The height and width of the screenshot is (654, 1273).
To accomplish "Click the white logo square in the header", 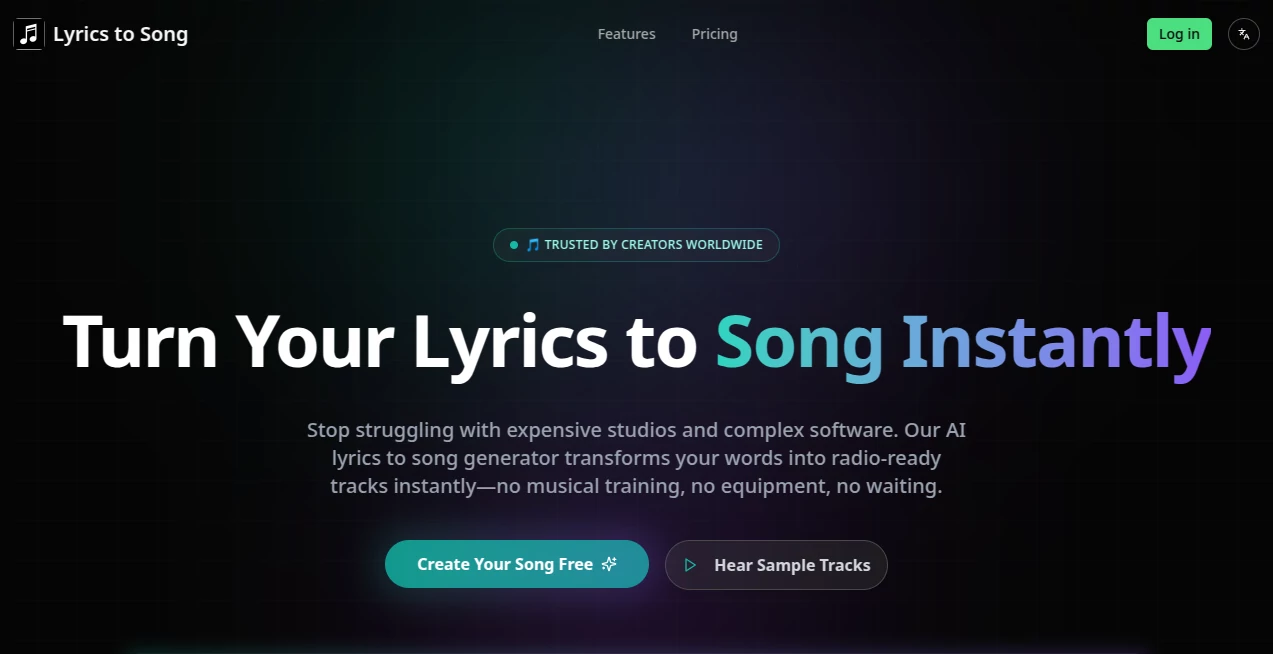I will 28,33.
